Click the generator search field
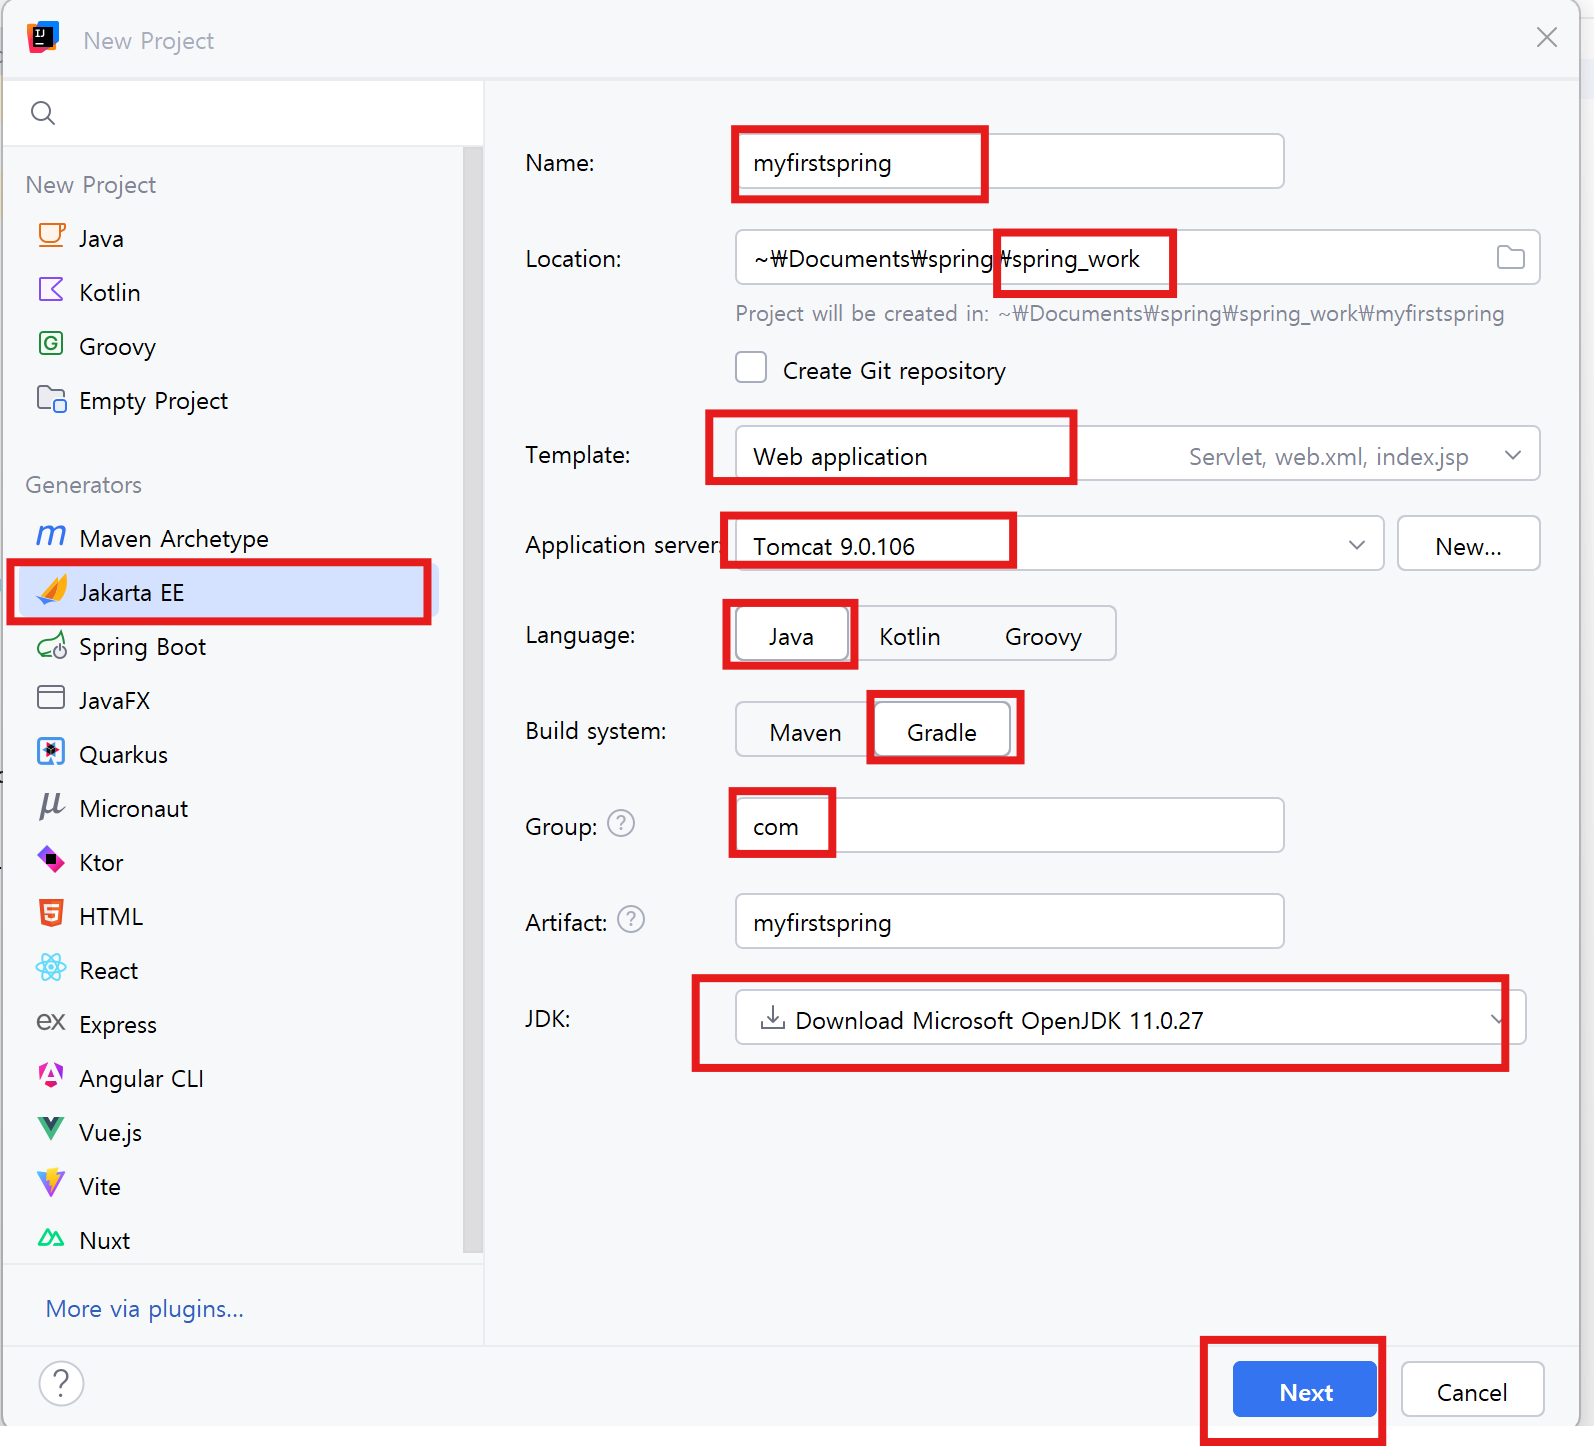 (243, 113)
